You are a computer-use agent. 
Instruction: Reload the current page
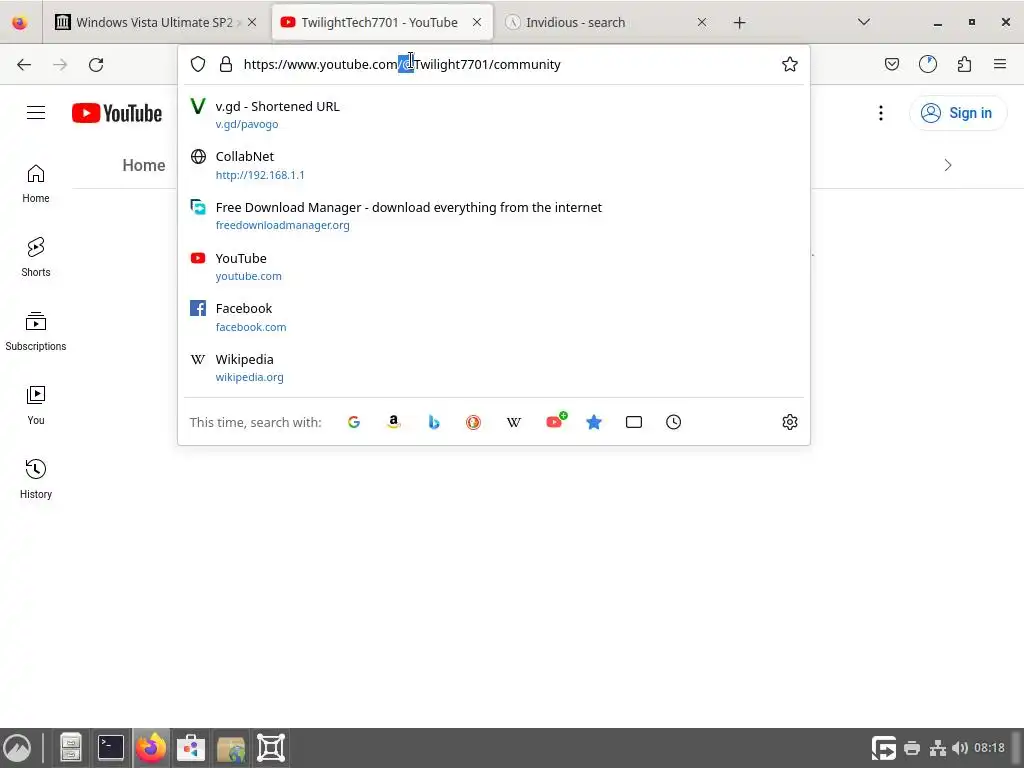pyautogui.click(x=96, y=64)
